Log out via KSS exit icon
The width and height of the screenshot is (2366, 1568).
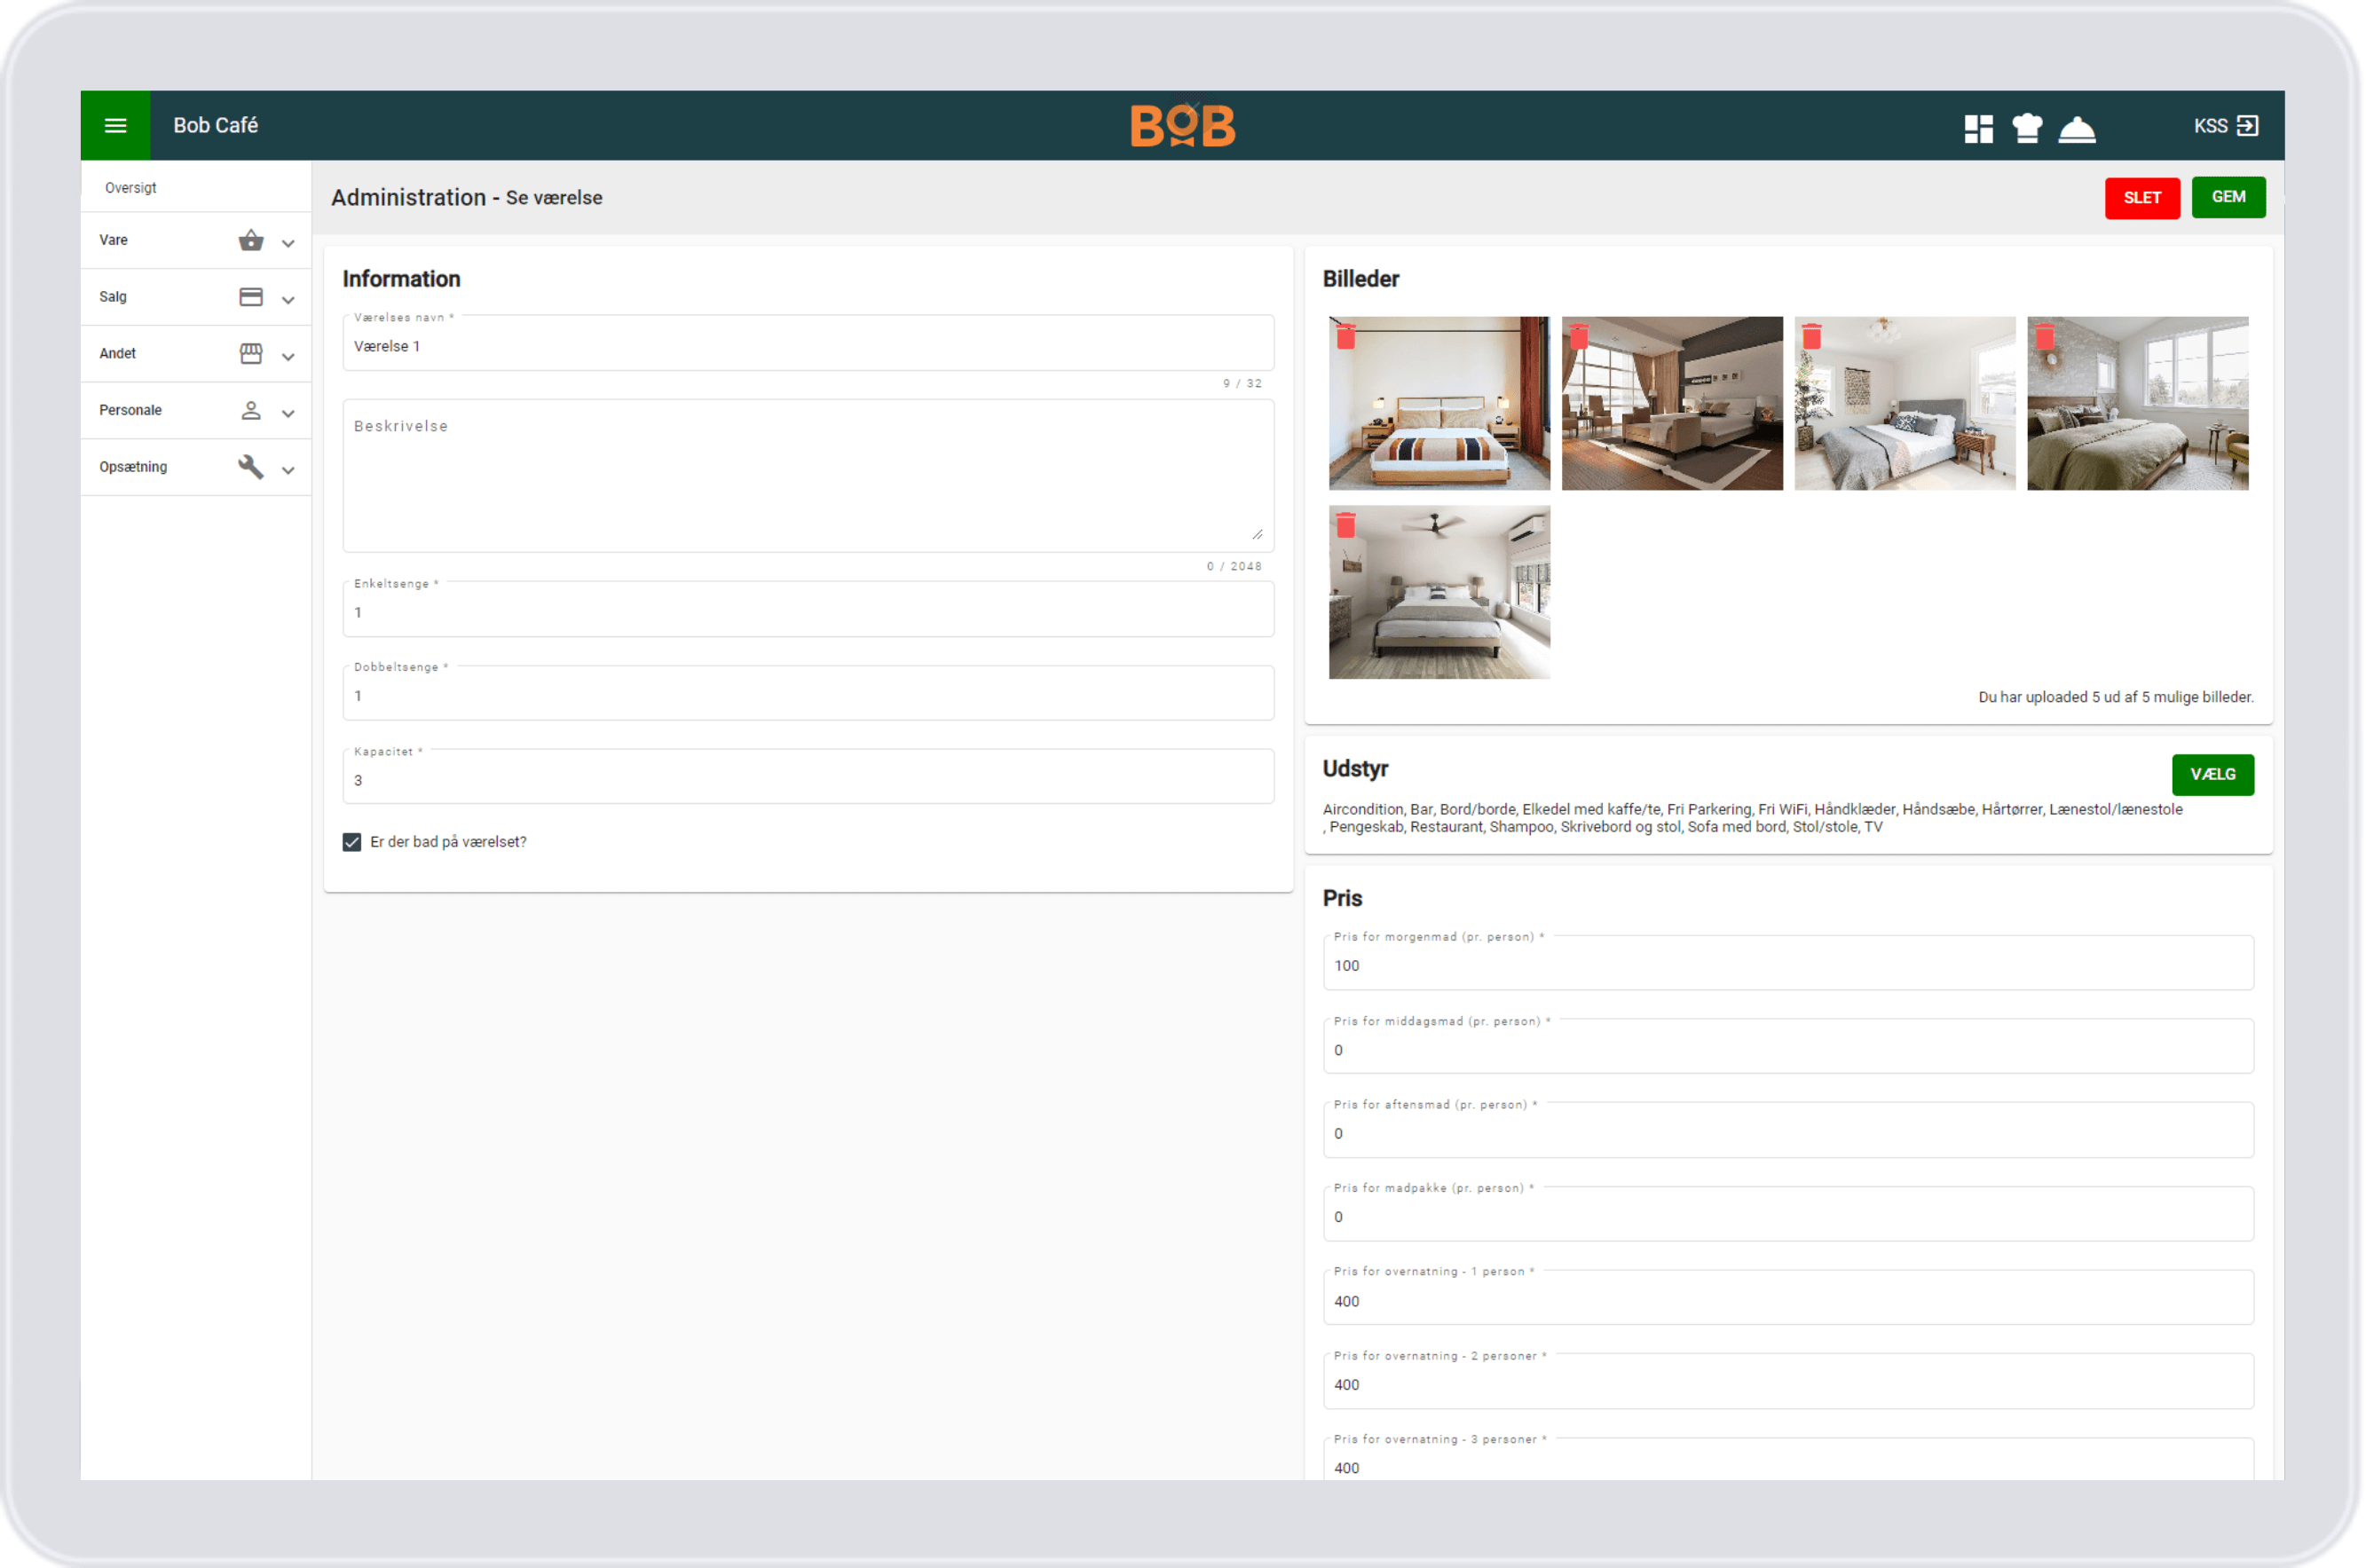[2246, 126]
